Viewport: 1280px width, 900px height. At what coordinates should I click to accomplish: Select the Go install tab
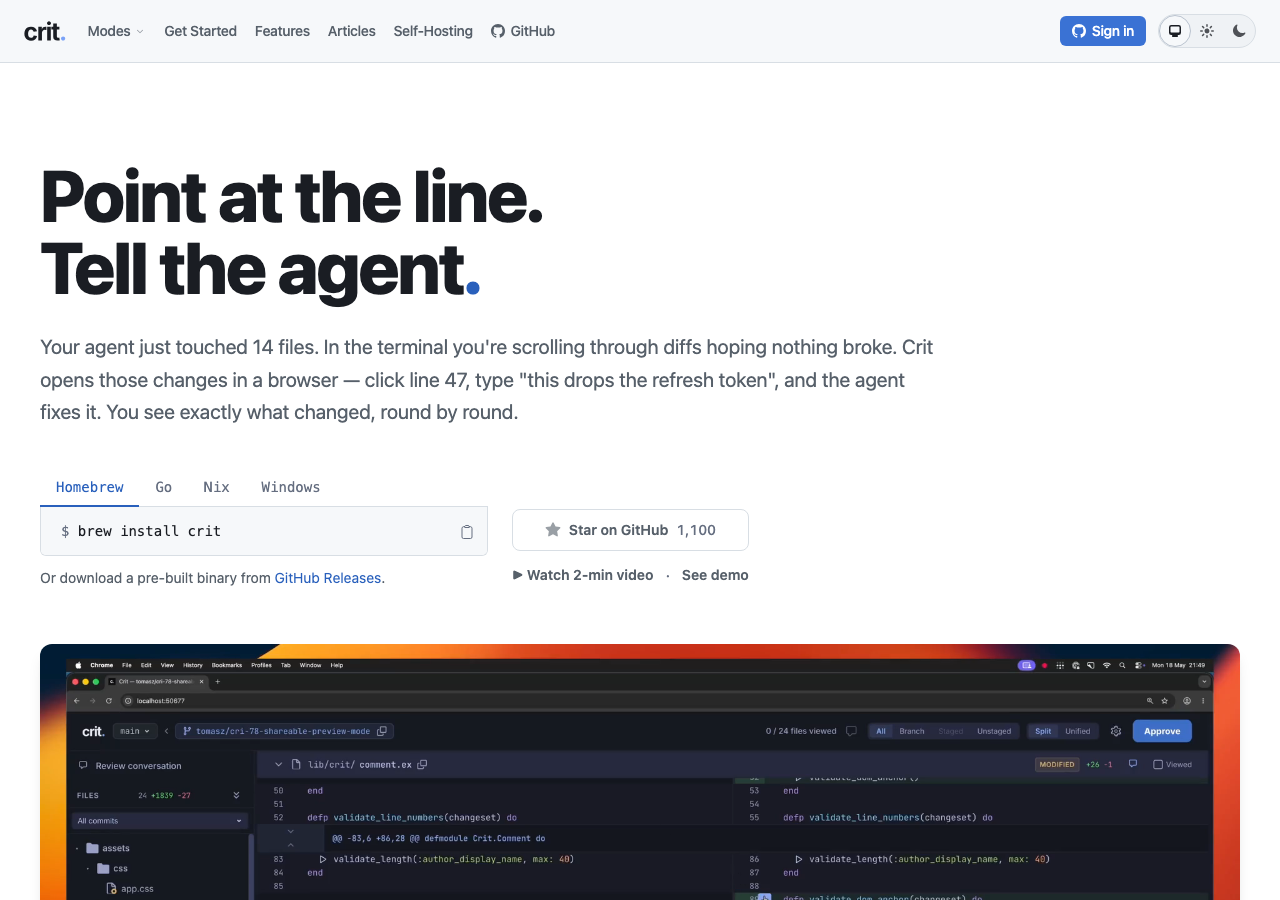[164, 487]
